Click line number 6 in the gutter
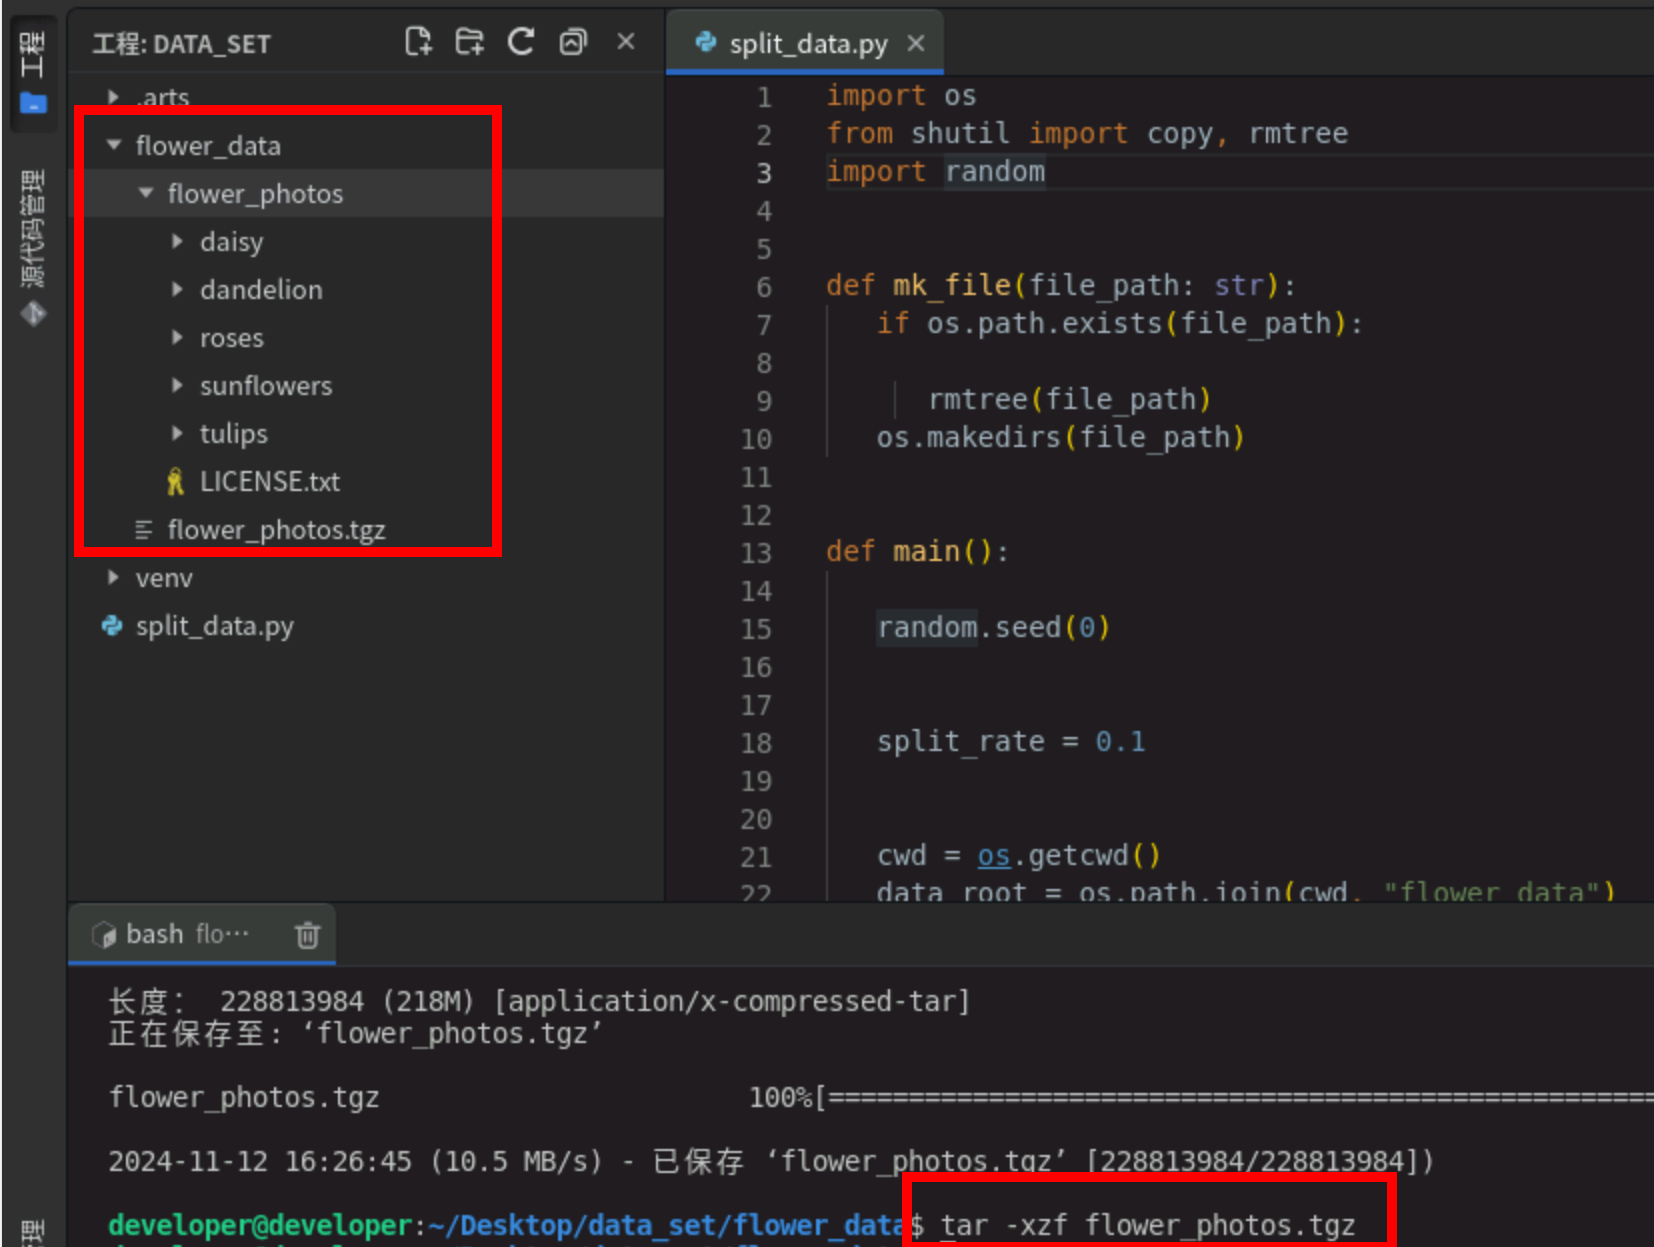 pos(764,287)
